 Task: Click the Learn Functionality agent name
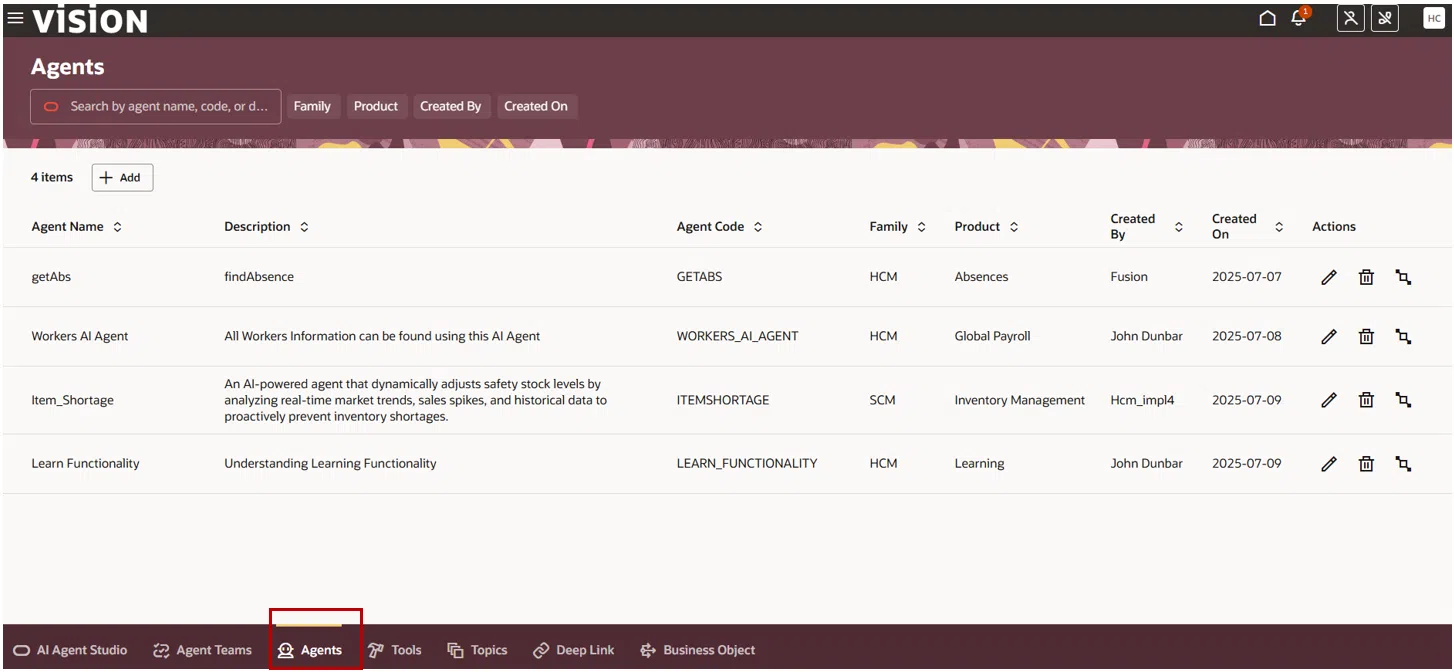click(x=85, y=464)
